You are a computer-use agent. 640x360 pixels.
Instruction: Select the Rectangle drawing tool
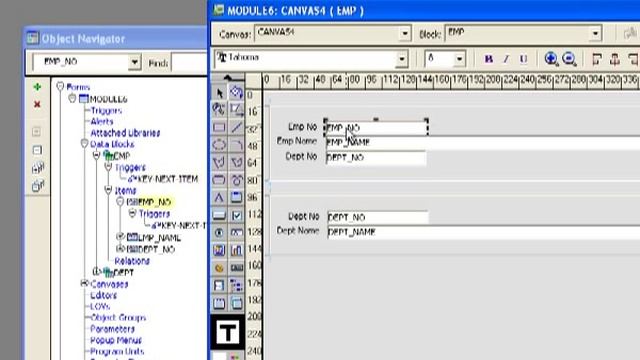(219, 127)
